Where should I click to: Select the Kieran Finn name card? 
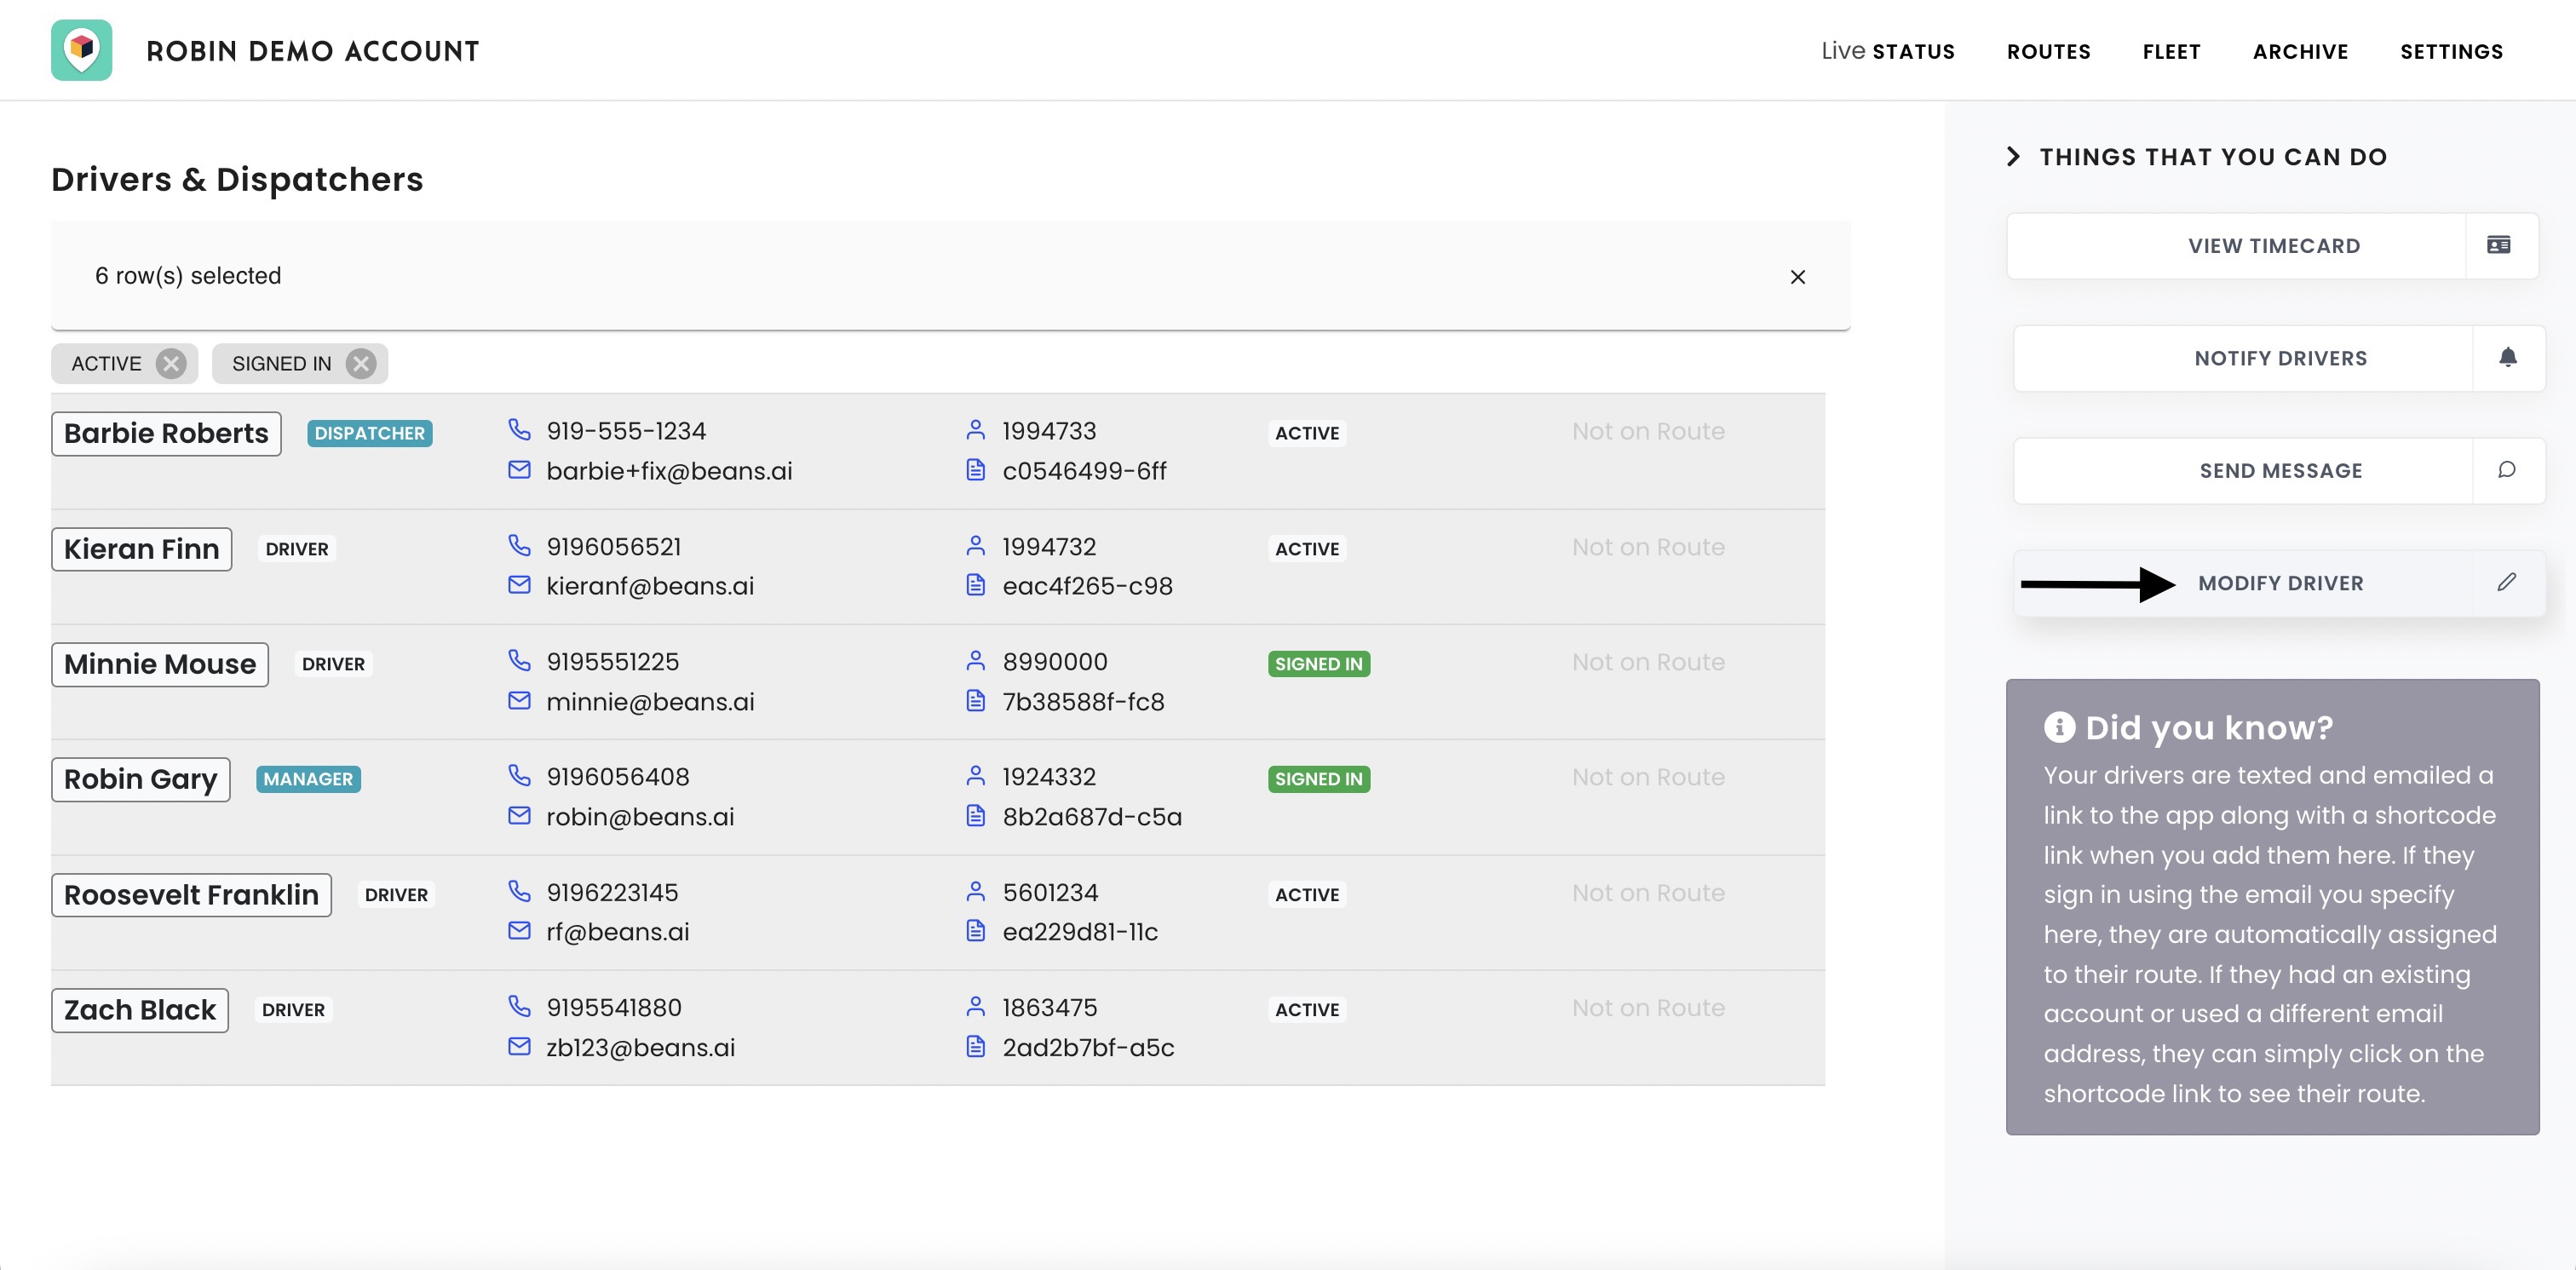tap(141, 549)
